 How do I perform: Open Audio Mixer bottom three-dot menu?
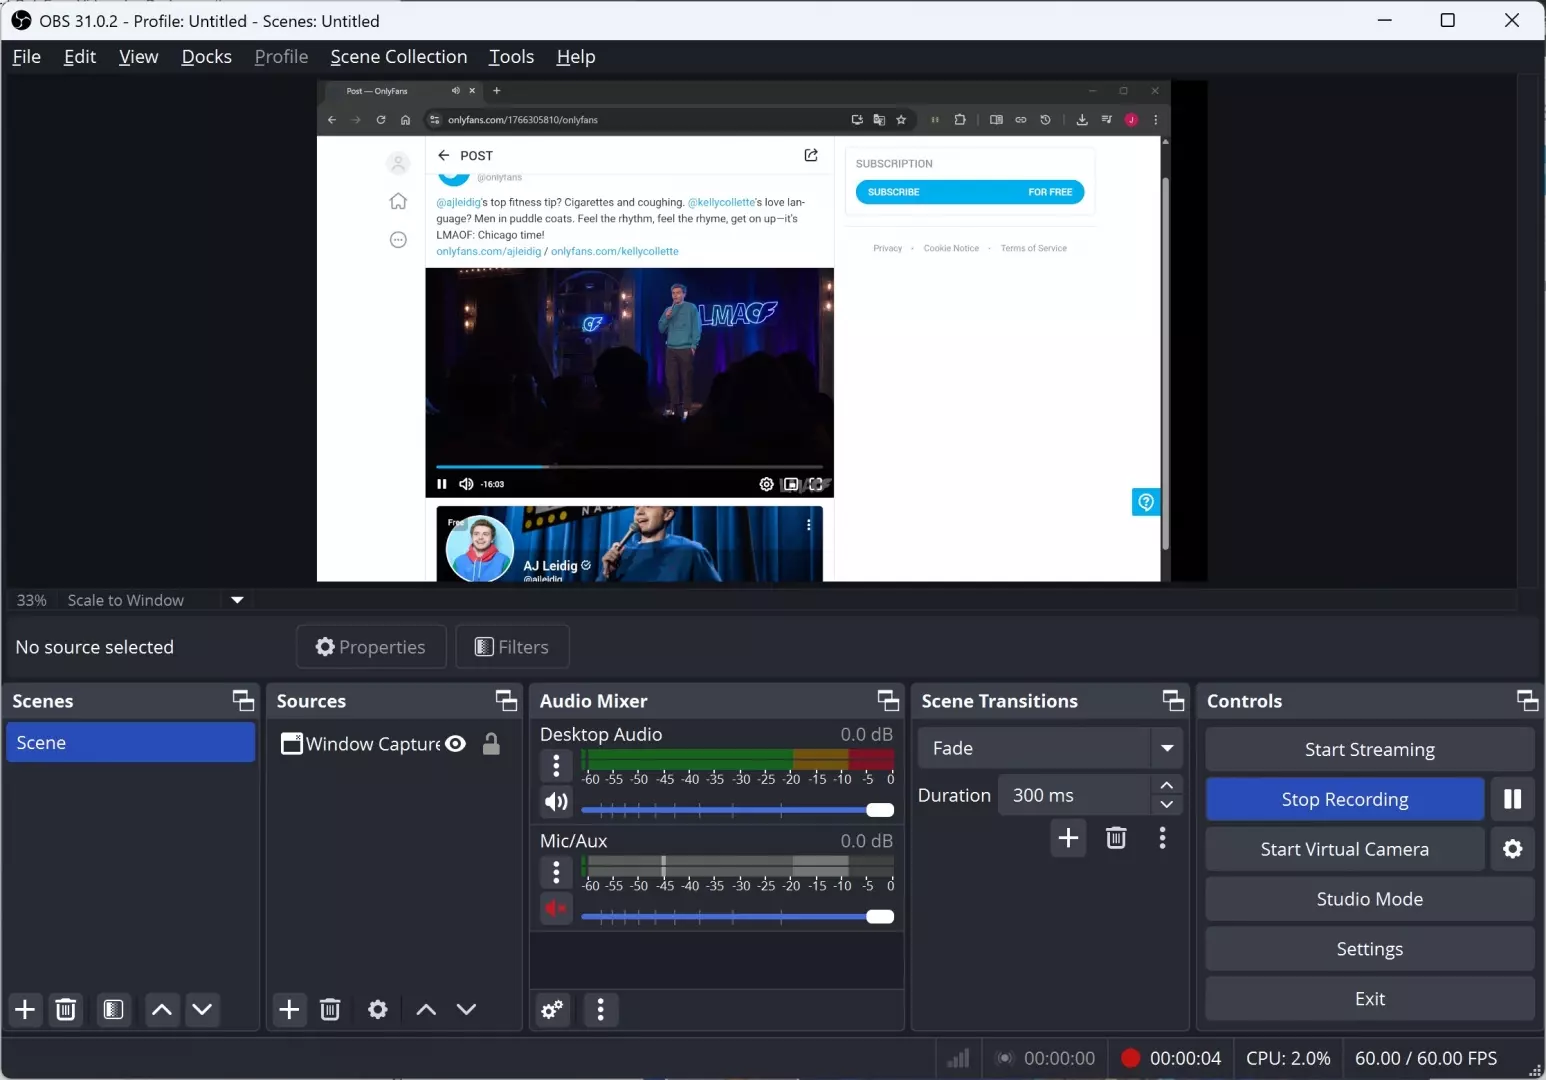click(600, 1010)
